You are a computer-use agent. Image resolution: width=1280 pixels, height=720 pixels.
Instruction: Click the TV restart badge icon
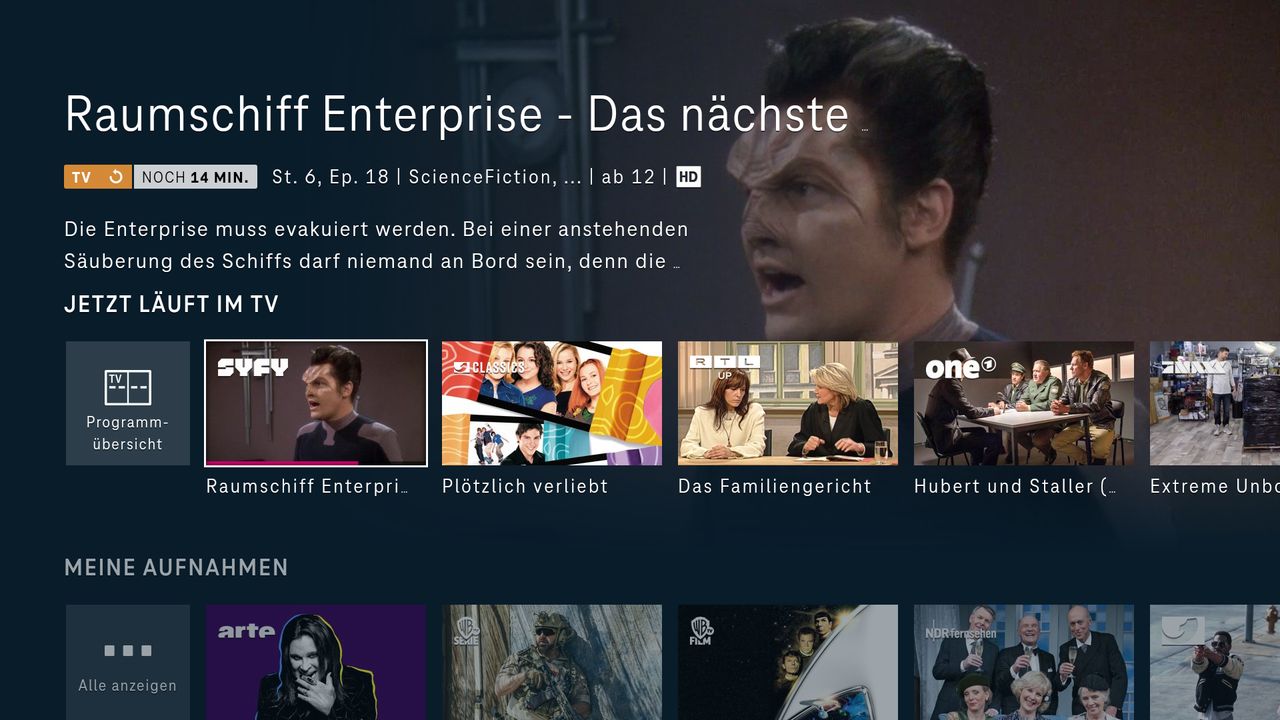pos(116,177)
